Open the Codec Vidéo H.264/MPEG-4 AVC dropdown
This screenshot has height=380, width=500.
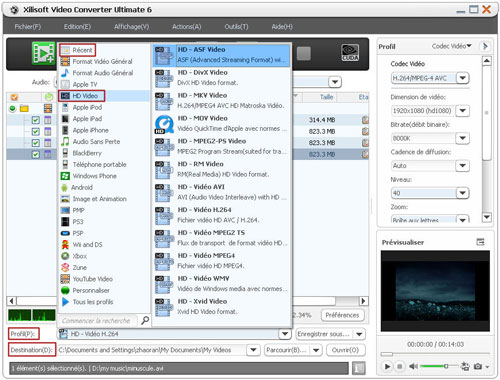pyautogui.click(x=462, y=78)
